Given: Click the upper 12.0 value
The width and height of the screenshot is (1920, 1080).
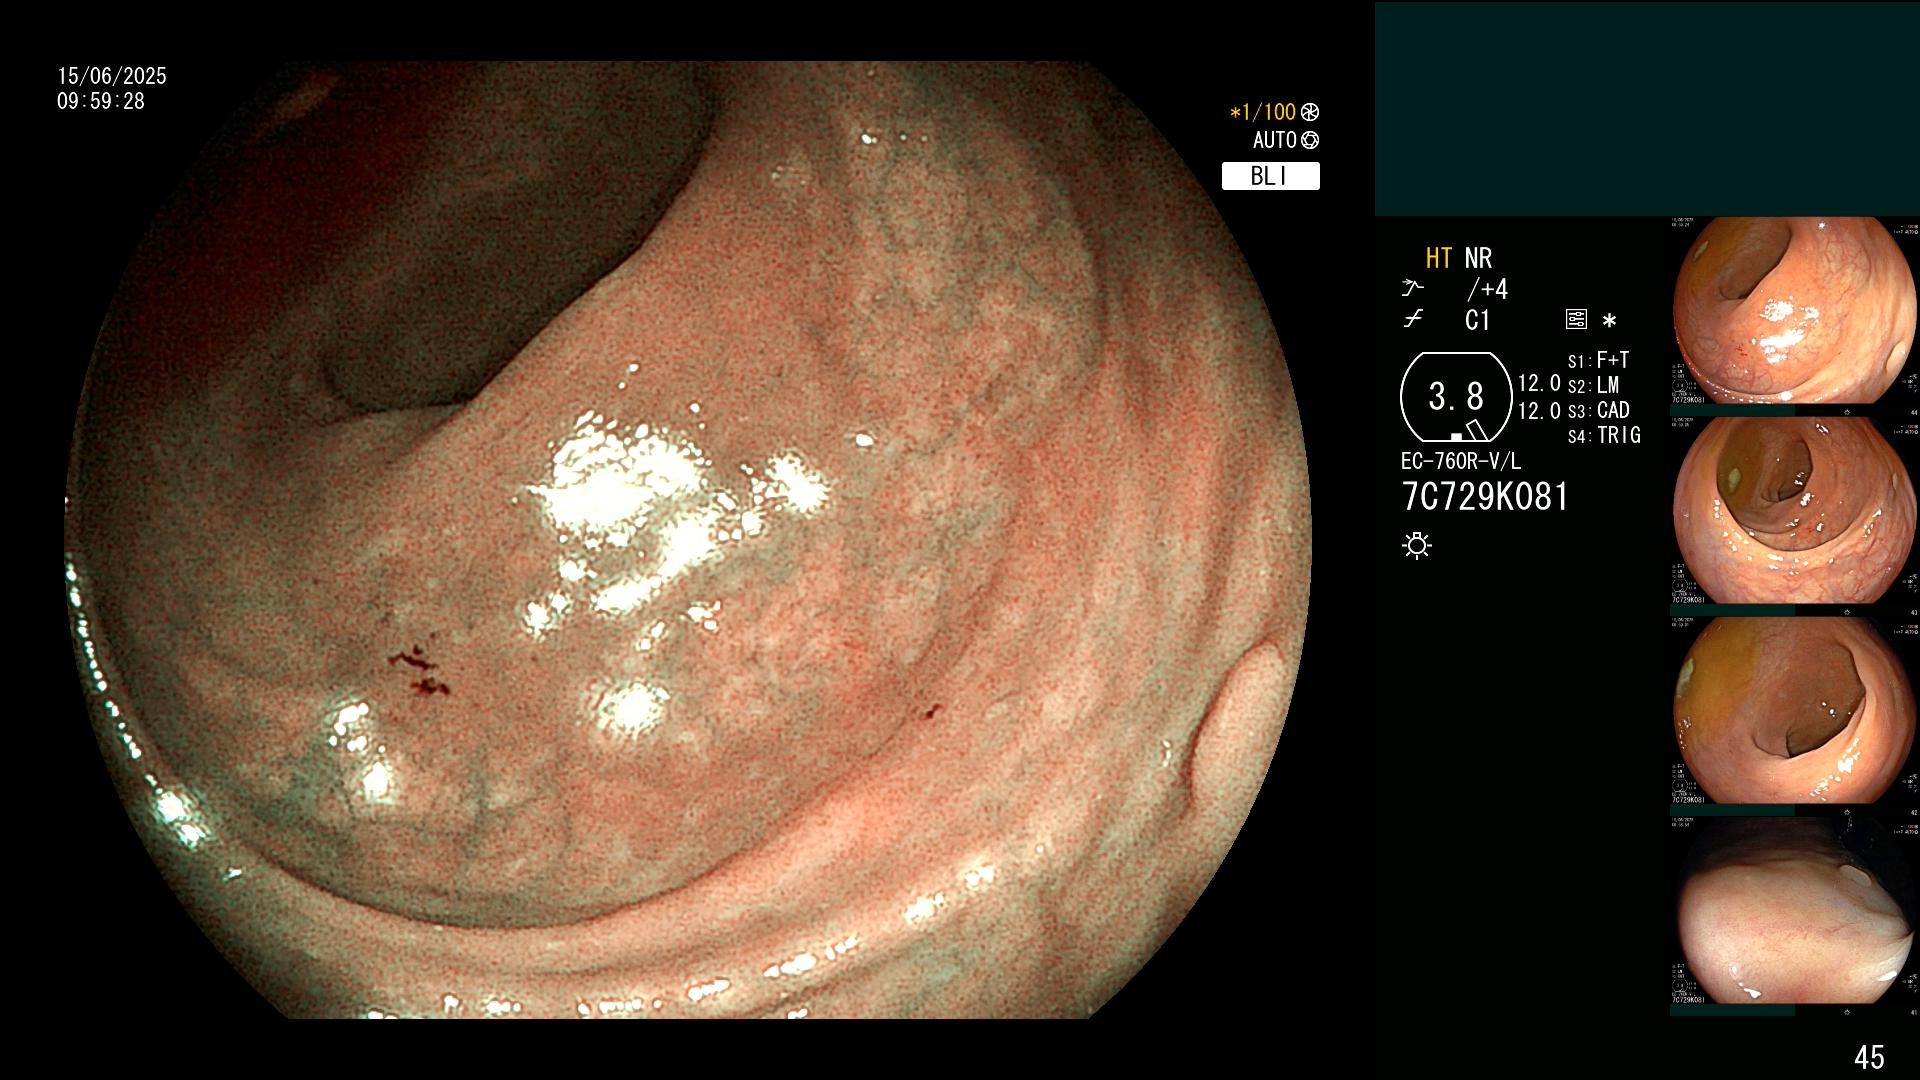Looking at the screenshot, I should coord(1539,383).
